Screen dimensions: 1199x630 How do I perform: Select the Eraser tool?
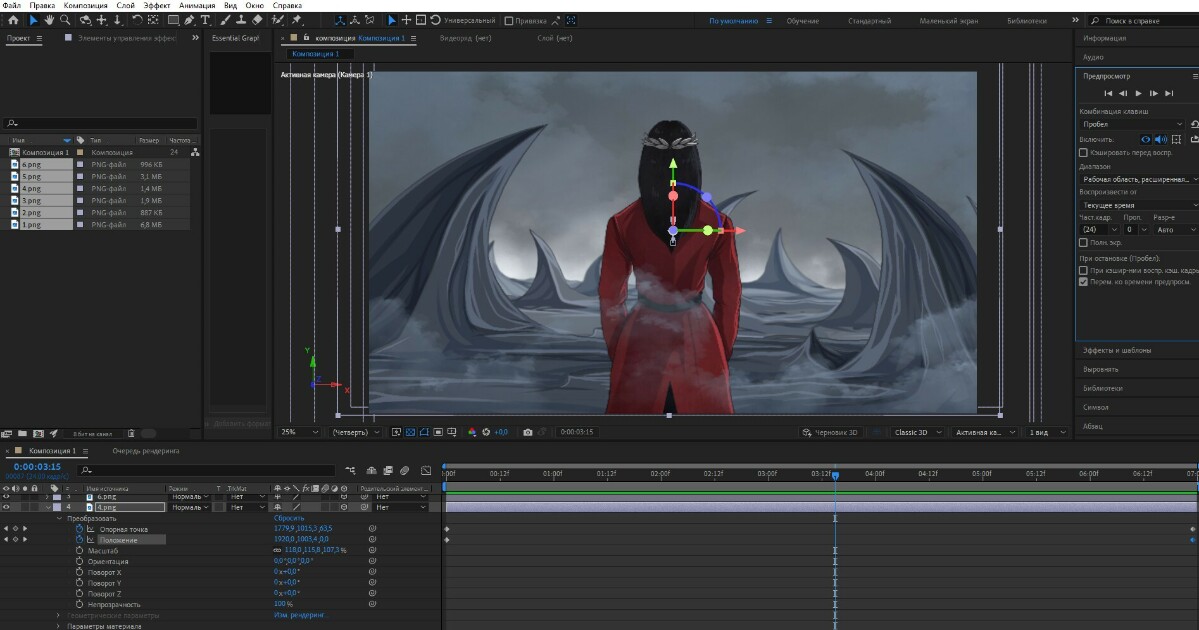click(258, 20)
